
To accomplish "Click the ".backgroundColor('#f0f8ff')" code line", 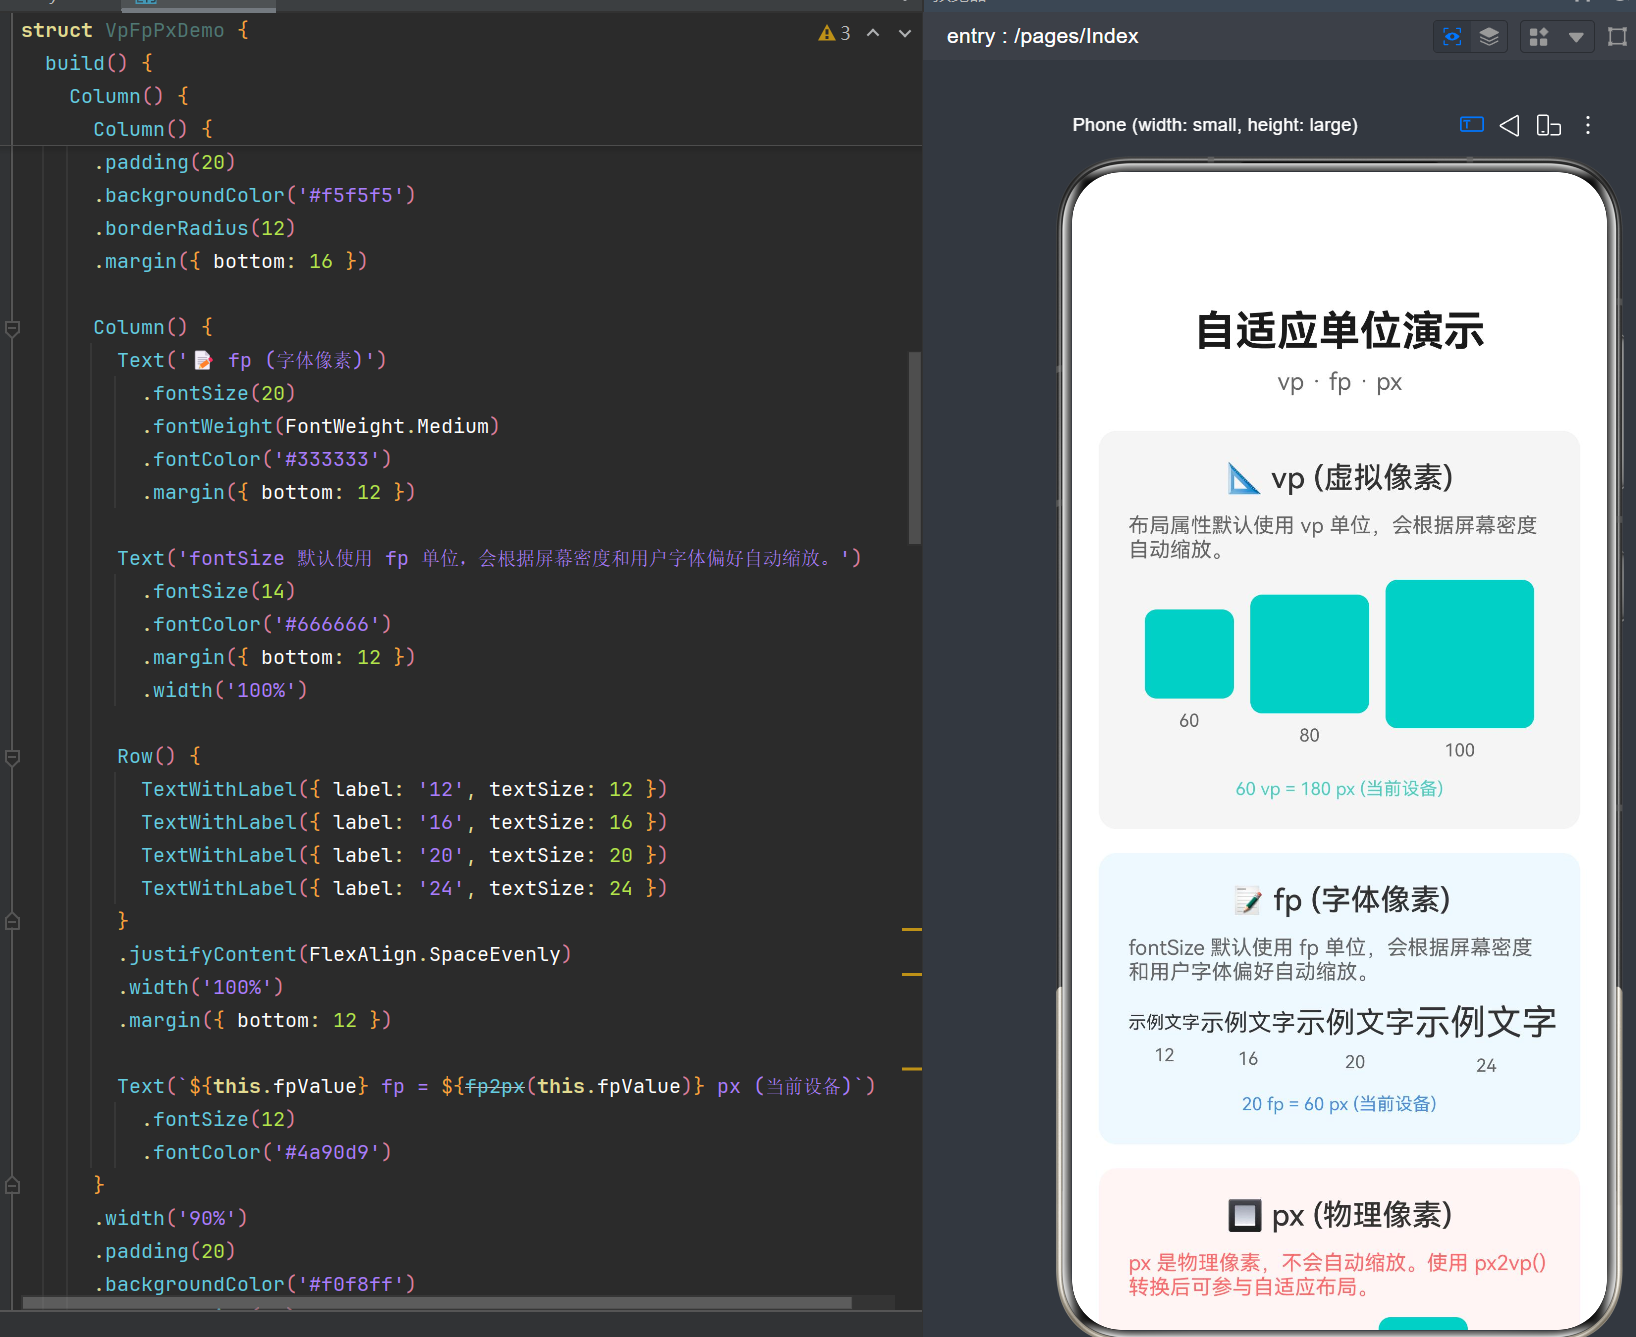I will tap(255, 1284).
